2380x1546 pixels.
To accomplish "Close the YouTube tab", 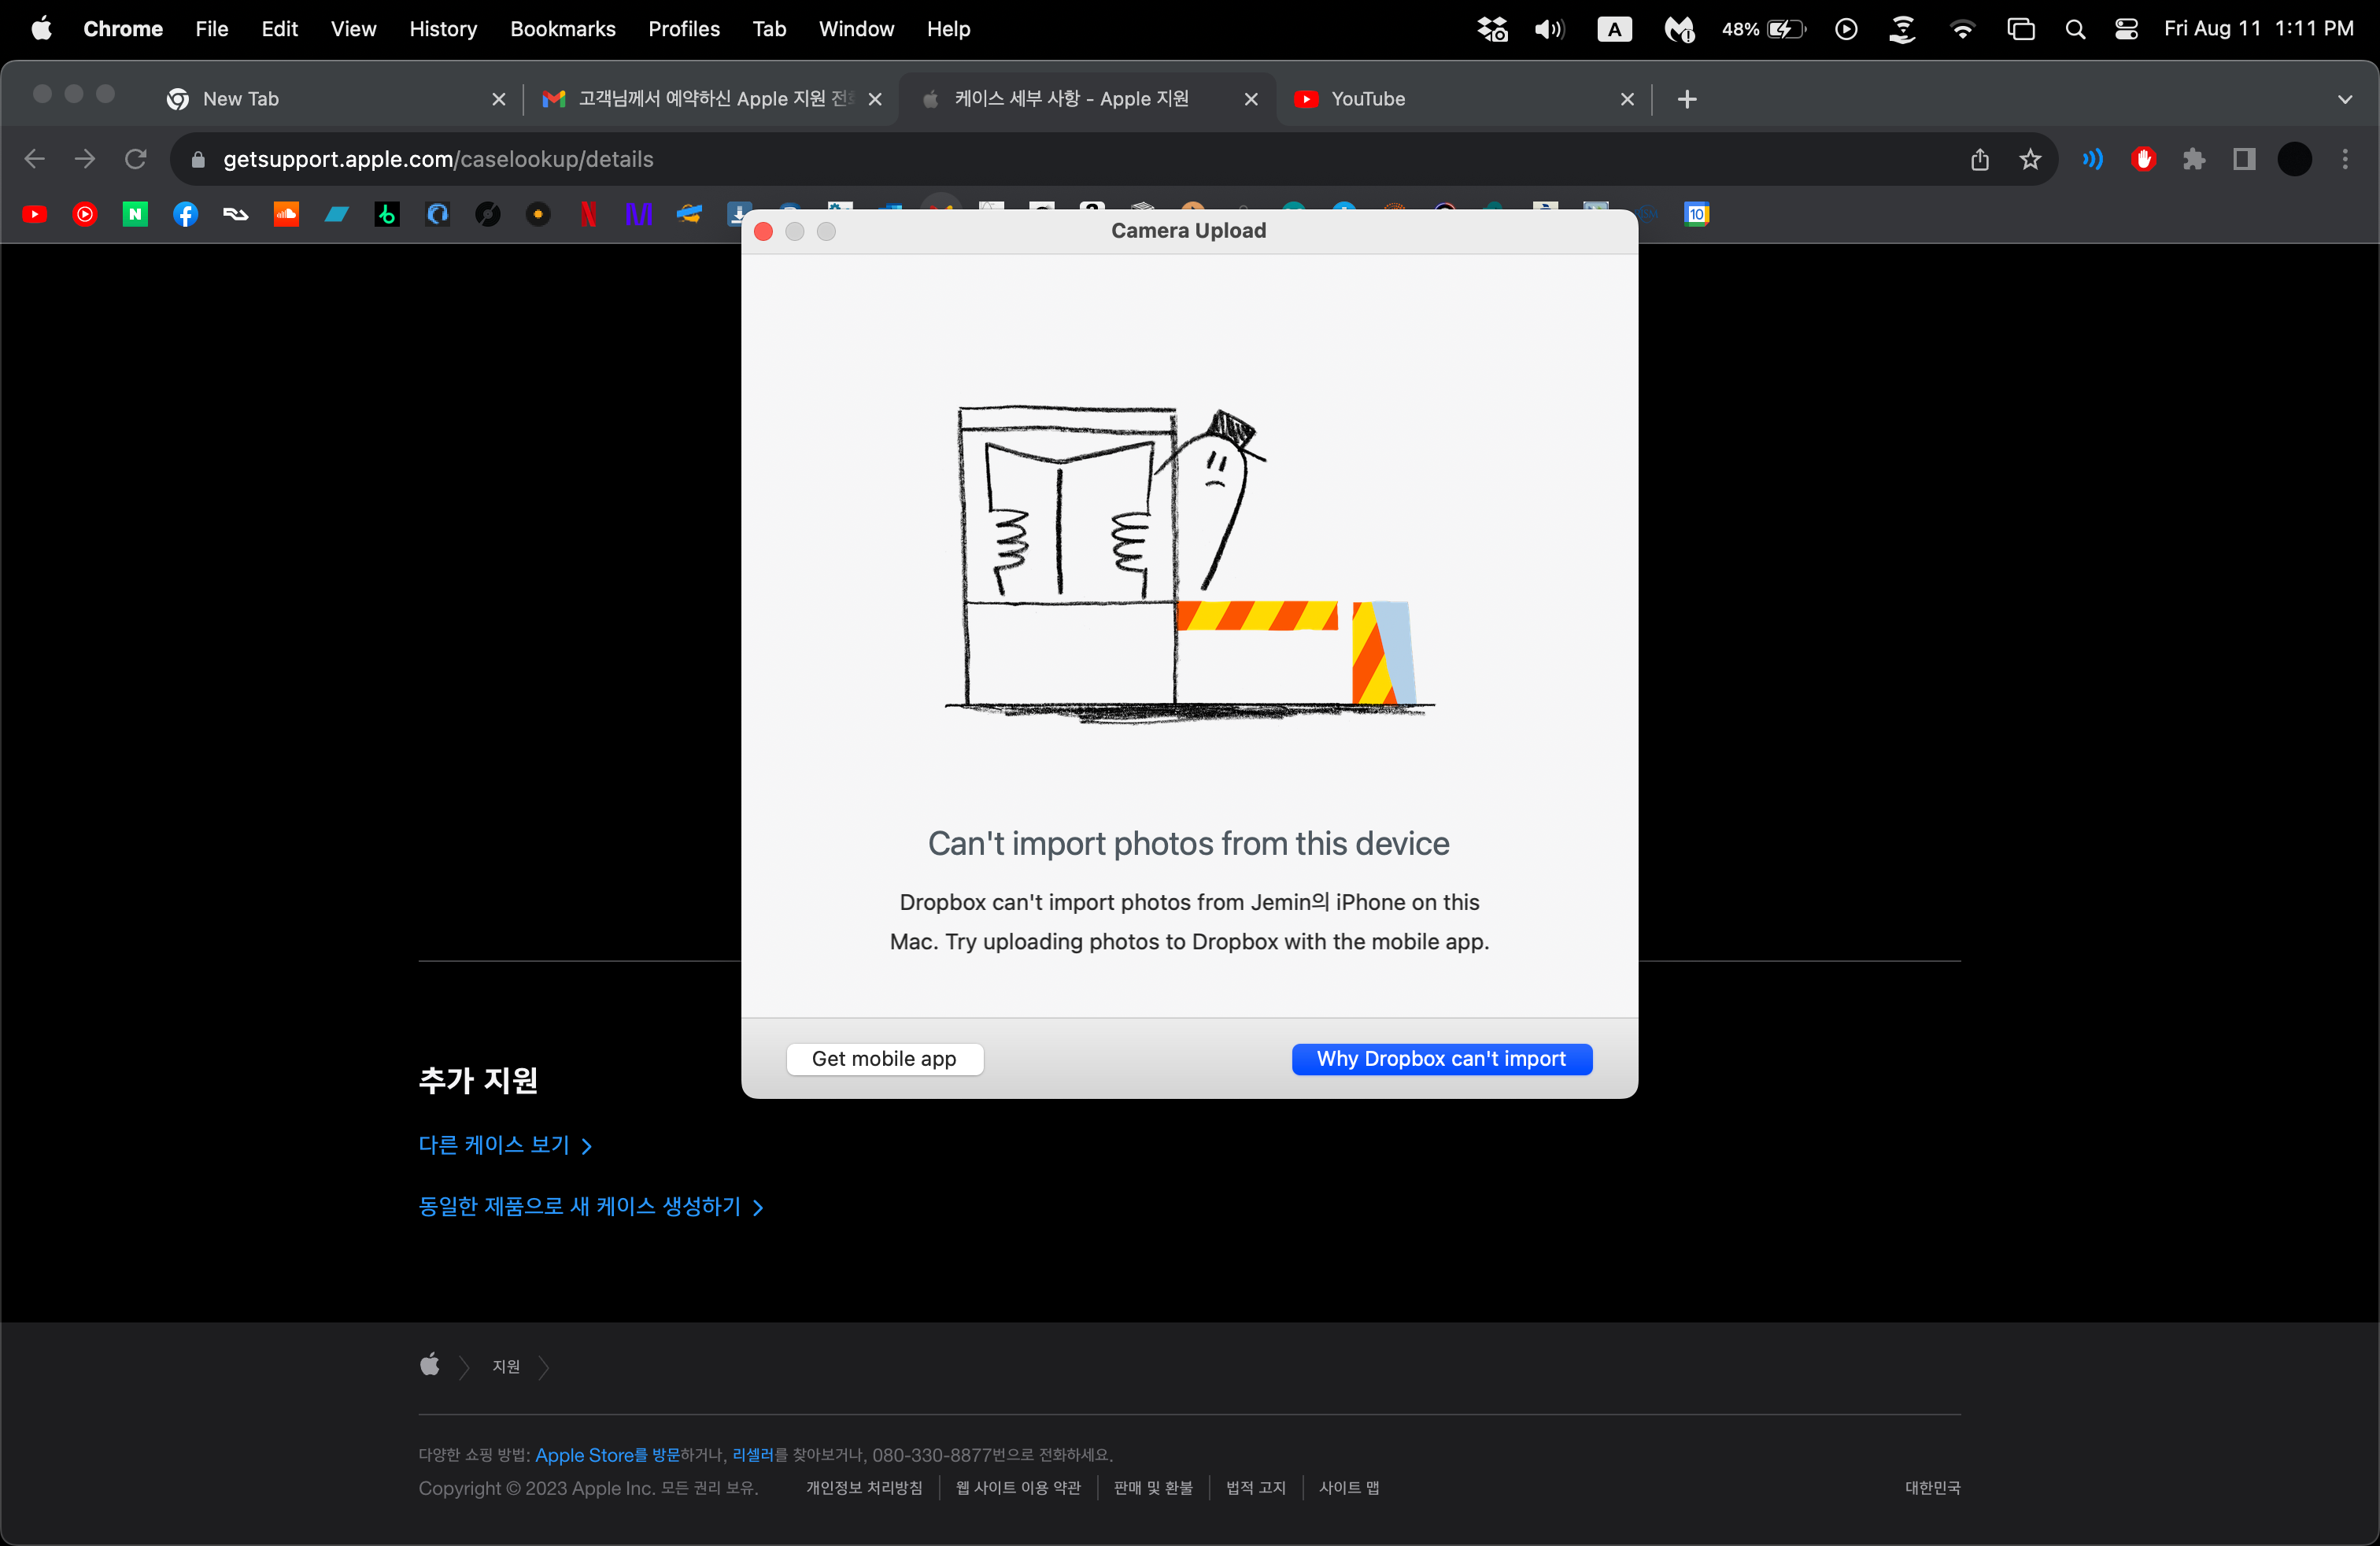I will tap(1627, 99).
